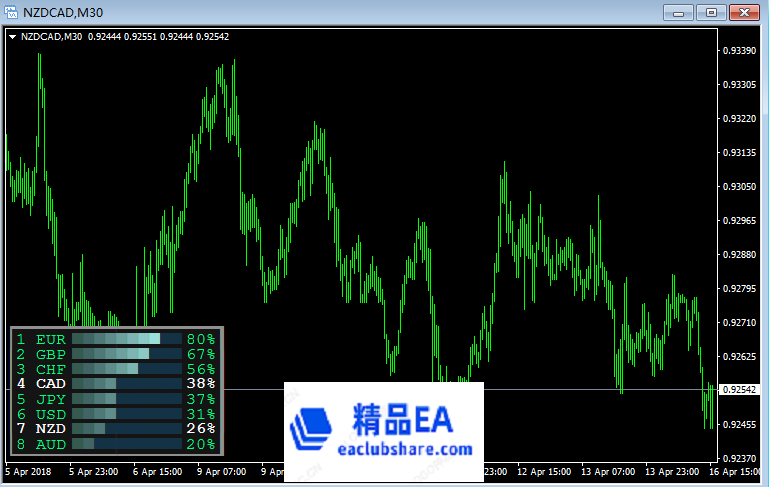Click the CHF 56% value
Viewport: 769px width, 487px height.
pyautogui.click(x=200, y=369)
